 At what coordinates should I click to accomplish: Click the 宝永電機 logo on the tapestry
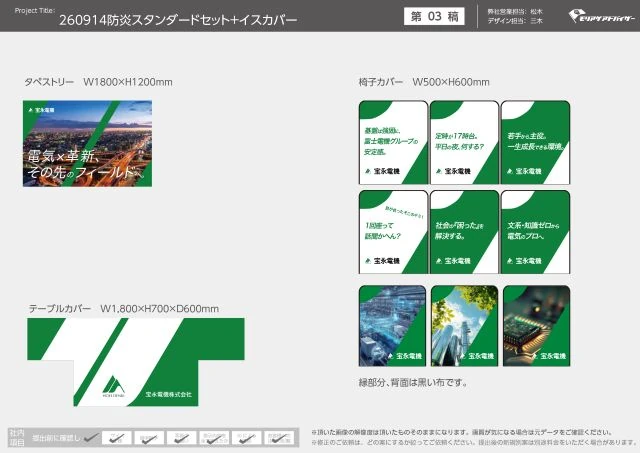pyautogui.click(x=41, y=110)
